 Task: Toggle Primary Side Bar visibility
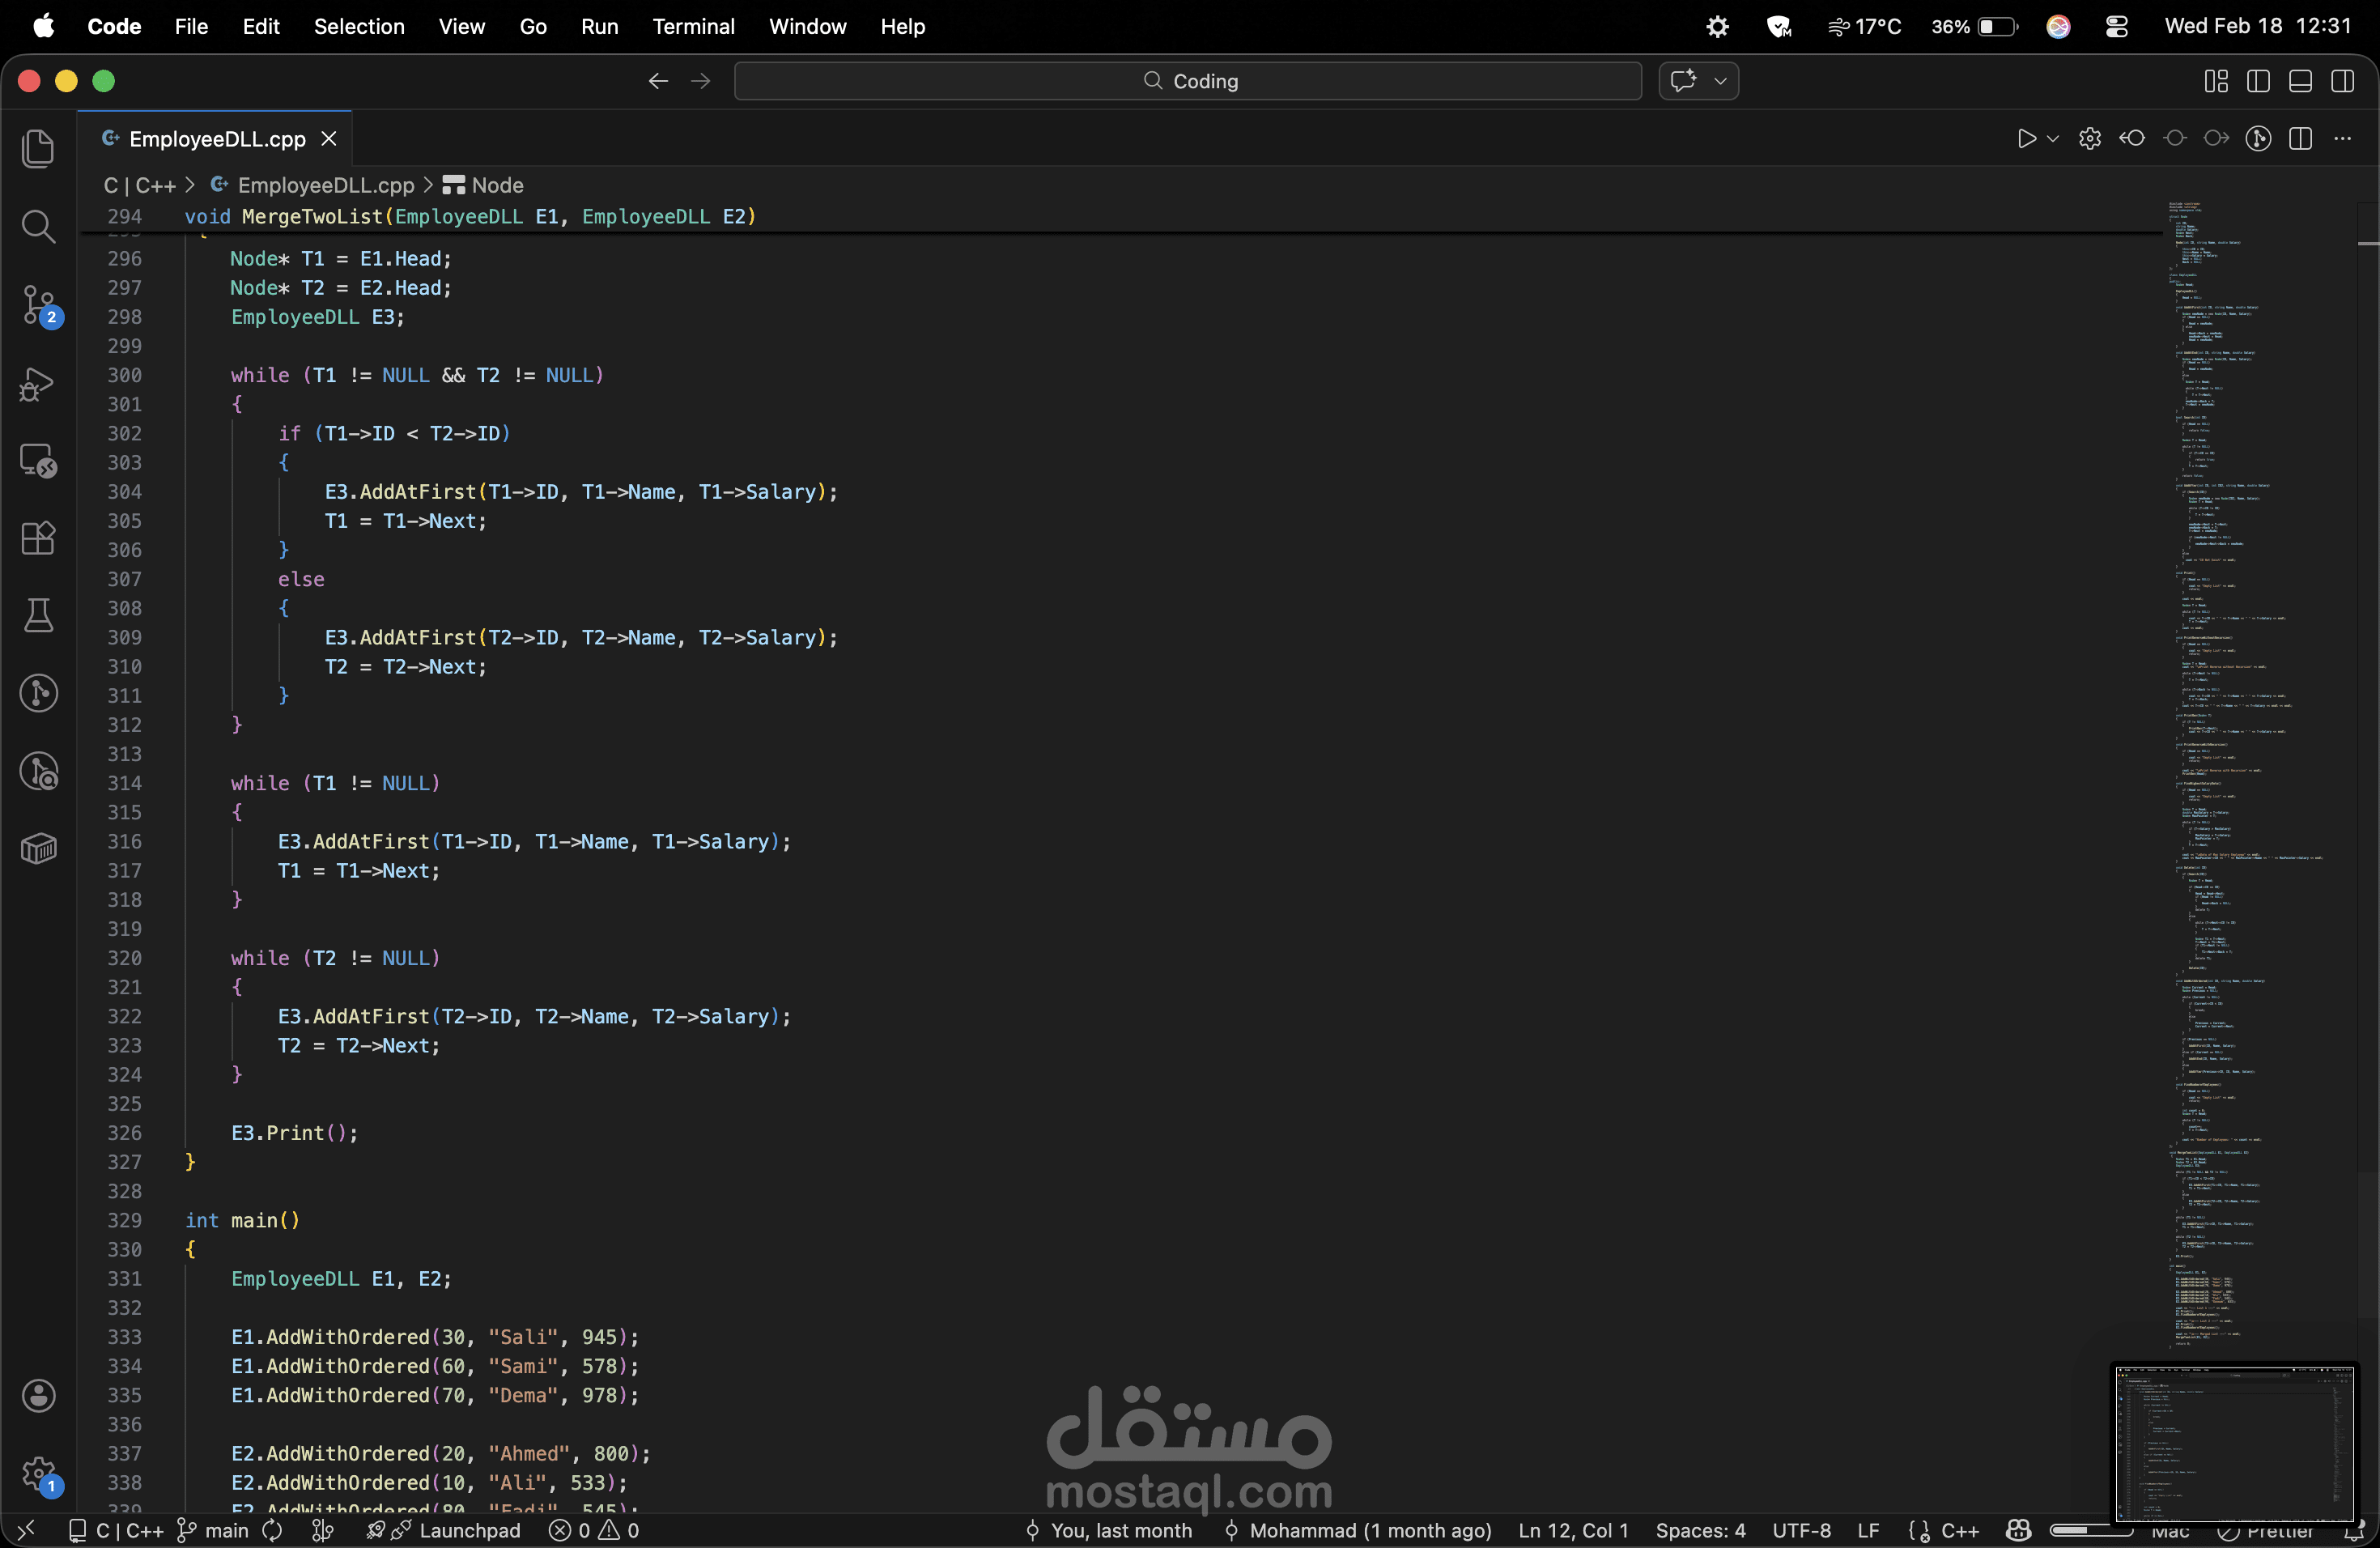[x=2258, y=81]
